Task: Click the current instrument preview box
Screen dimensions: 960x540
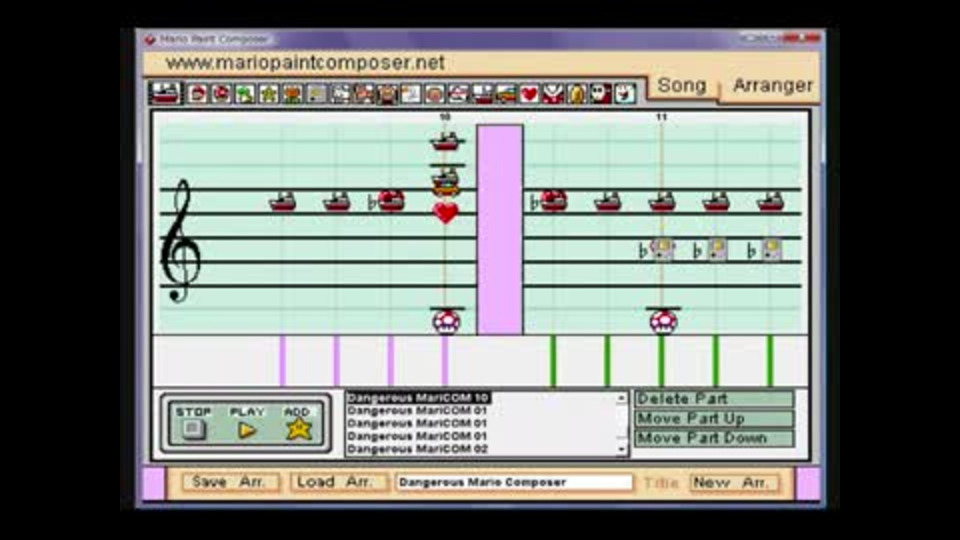Action: pyautogui.click(x=165, y=93)
